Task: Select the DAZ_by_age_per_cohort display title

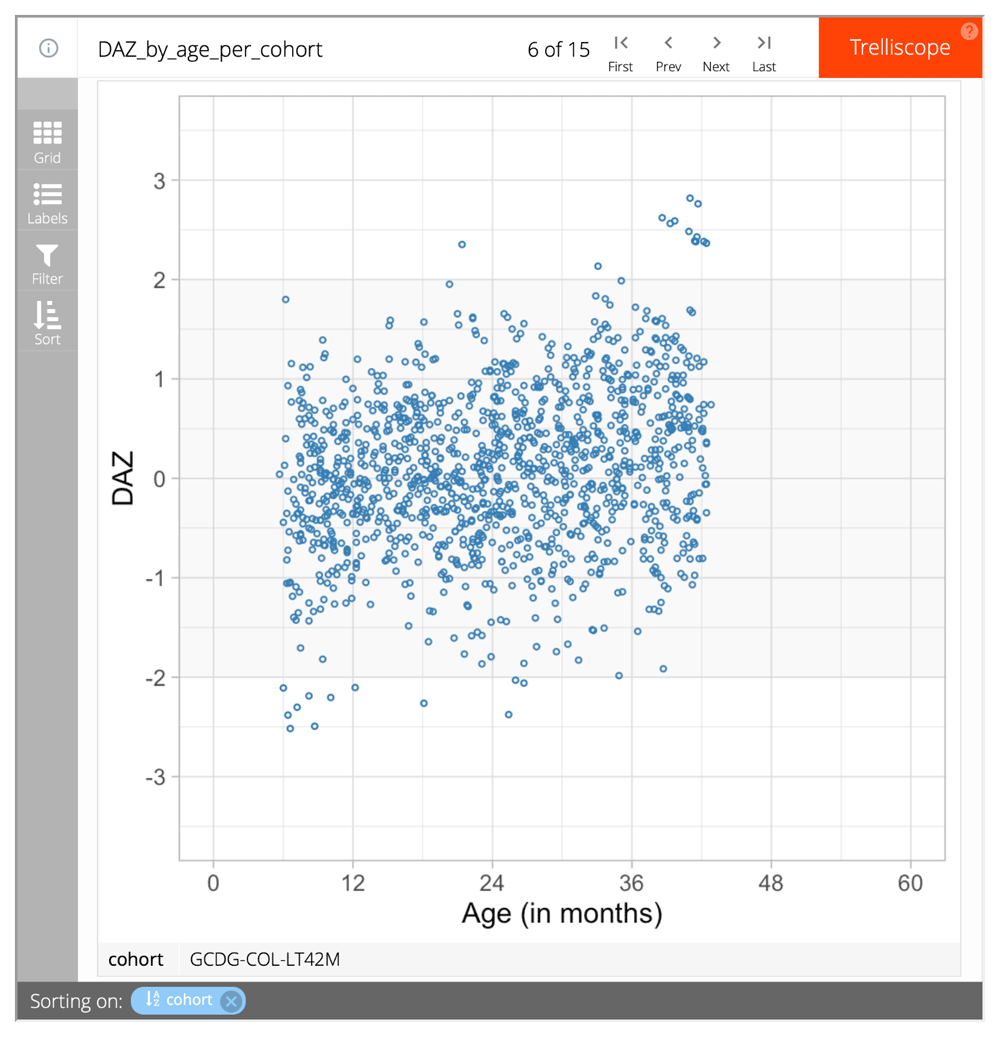Action: [210, 49]
